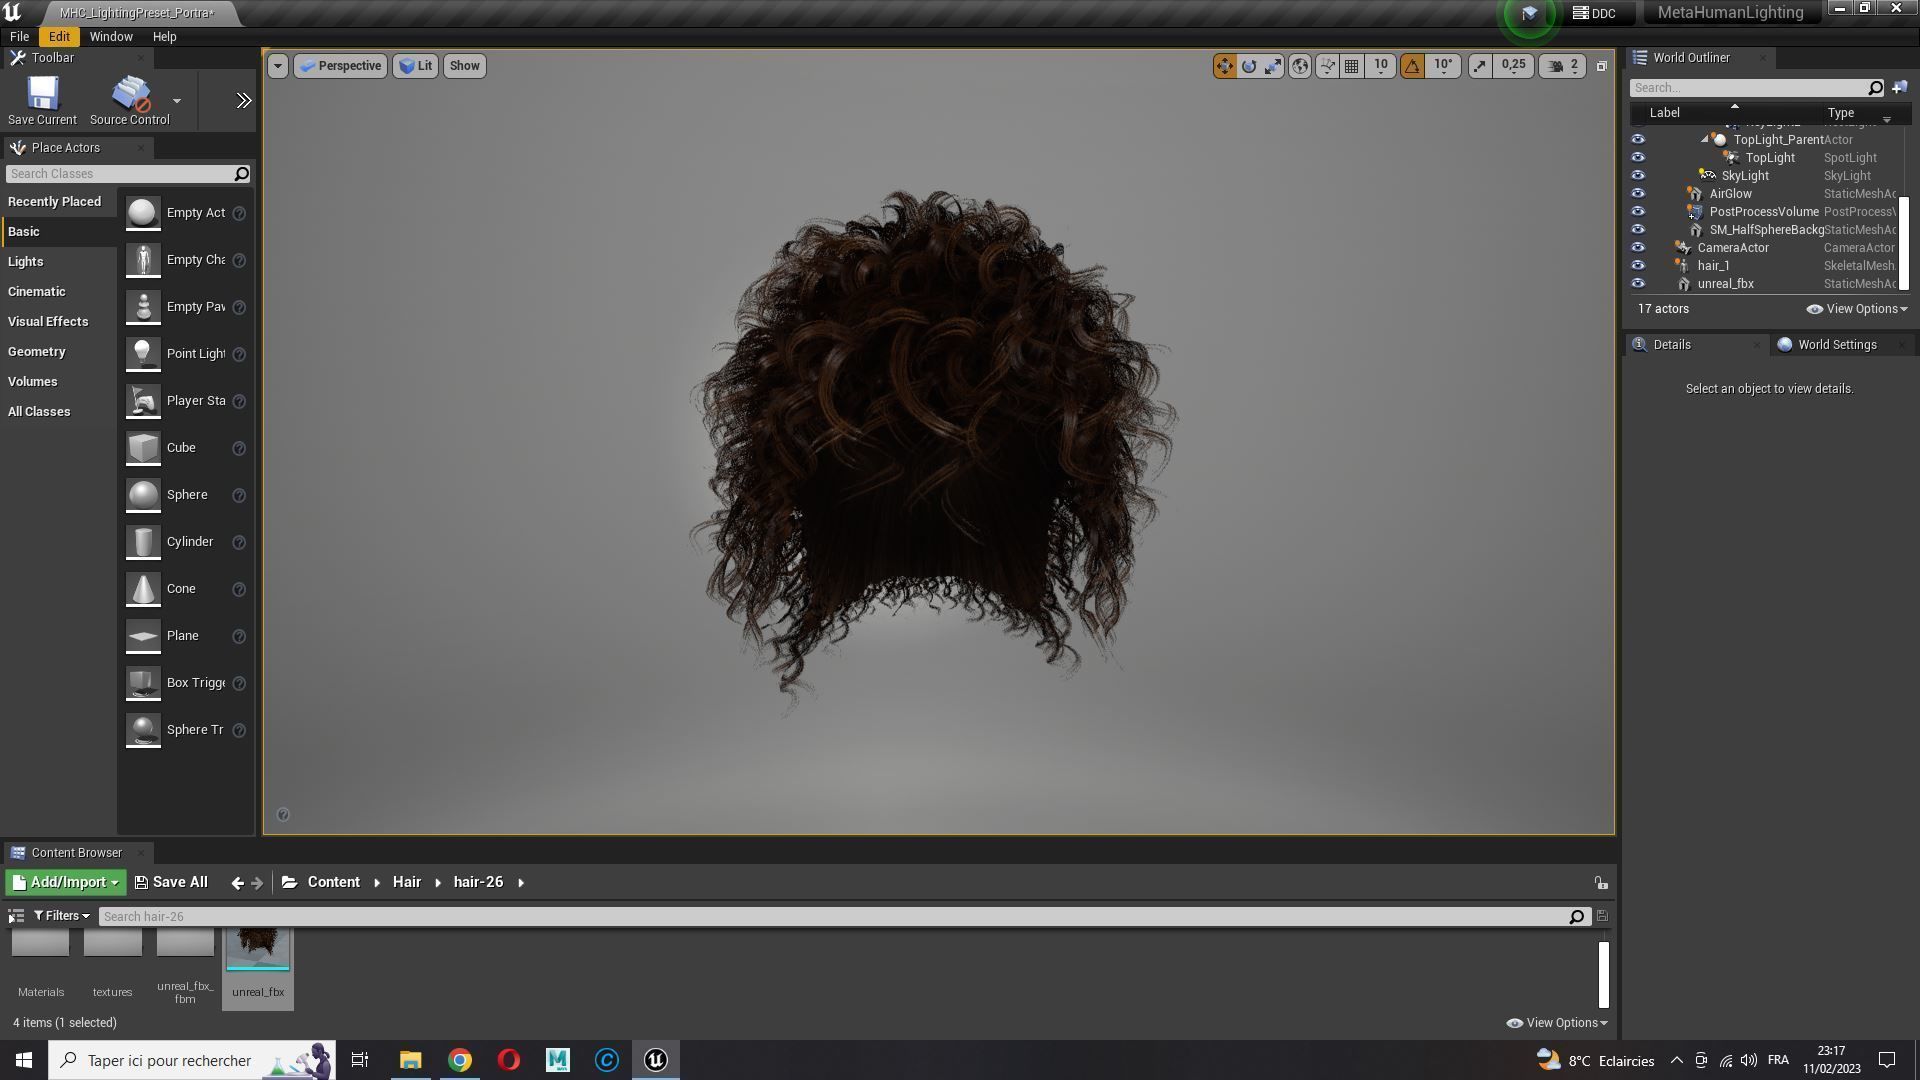Image resolution: width=1920 pixels, height=1080 pixels.
Task: Select the rotate gizmo tool
Action: (x=1249, y=66)
